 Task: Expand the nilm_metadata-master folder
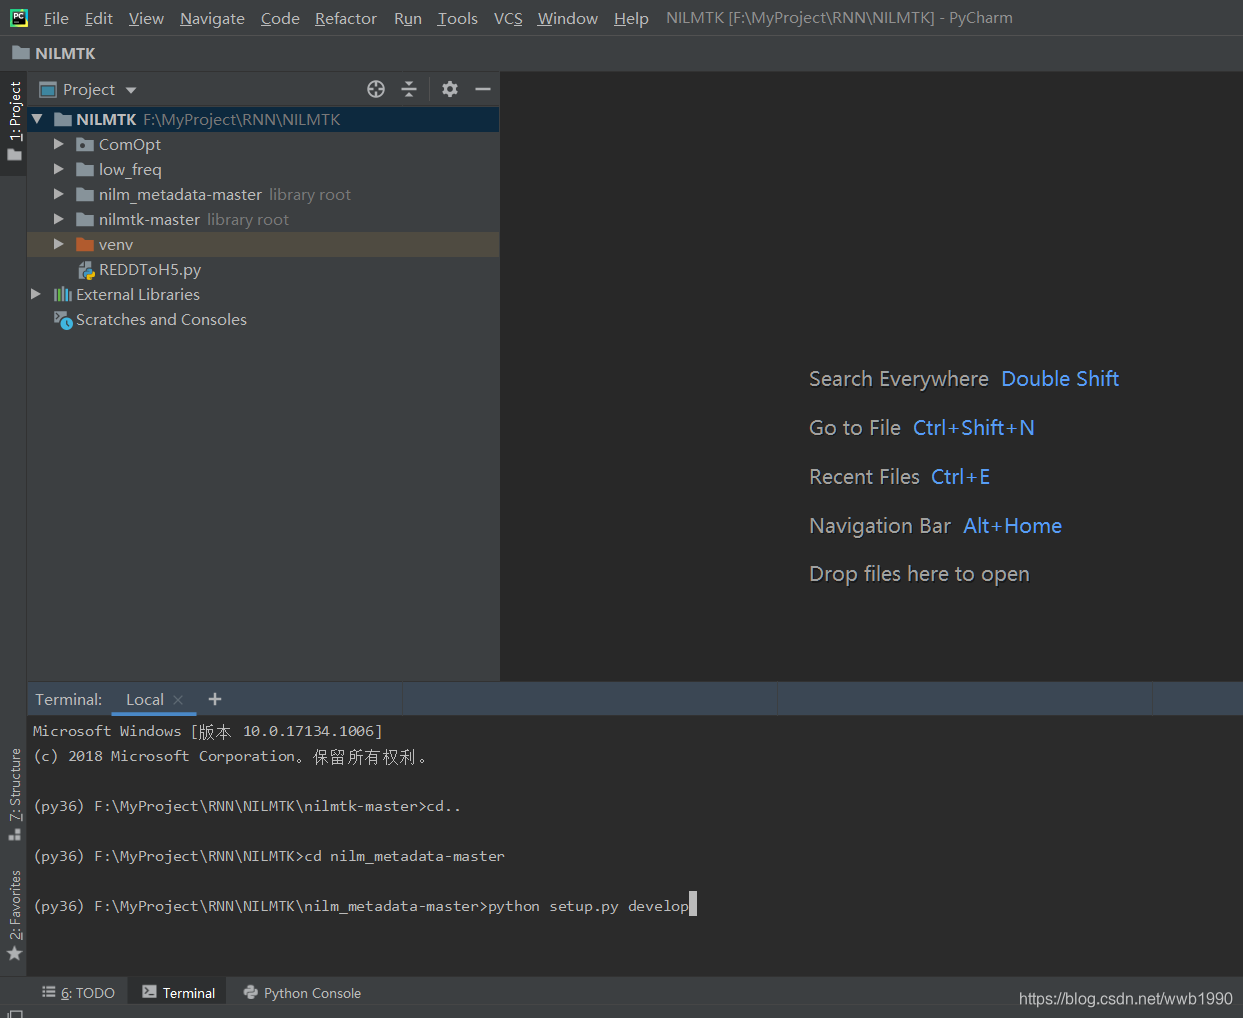click(58, 194)
